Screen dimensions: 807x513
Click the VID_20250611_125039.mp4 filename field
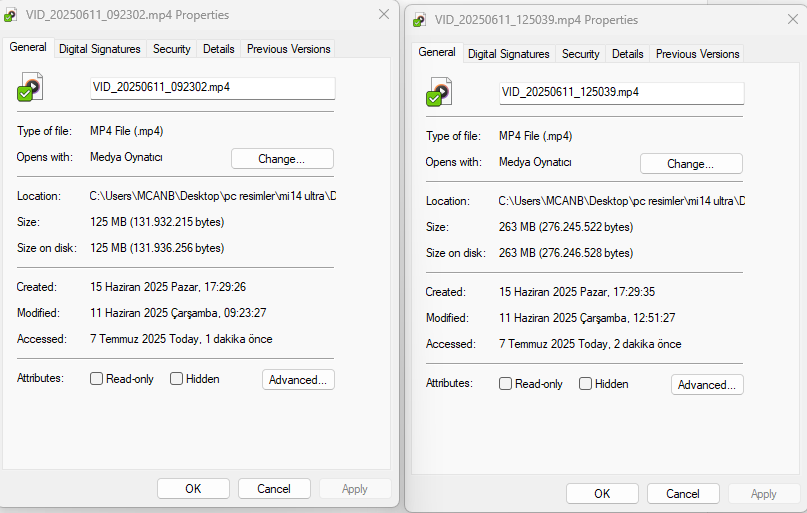(x=621, y=93)
